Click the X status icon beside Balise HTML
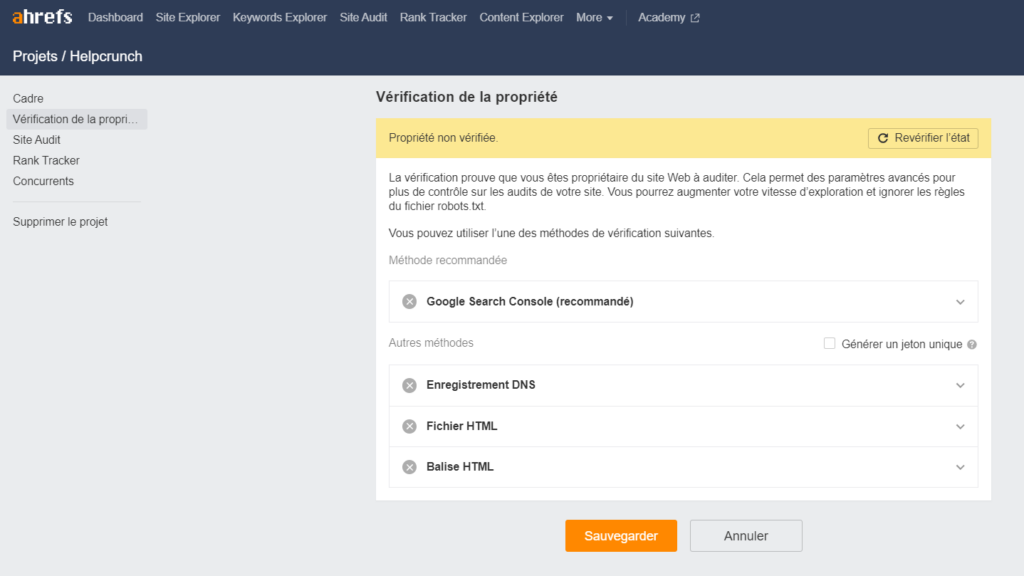The image size is (1024, 576). 409,467
